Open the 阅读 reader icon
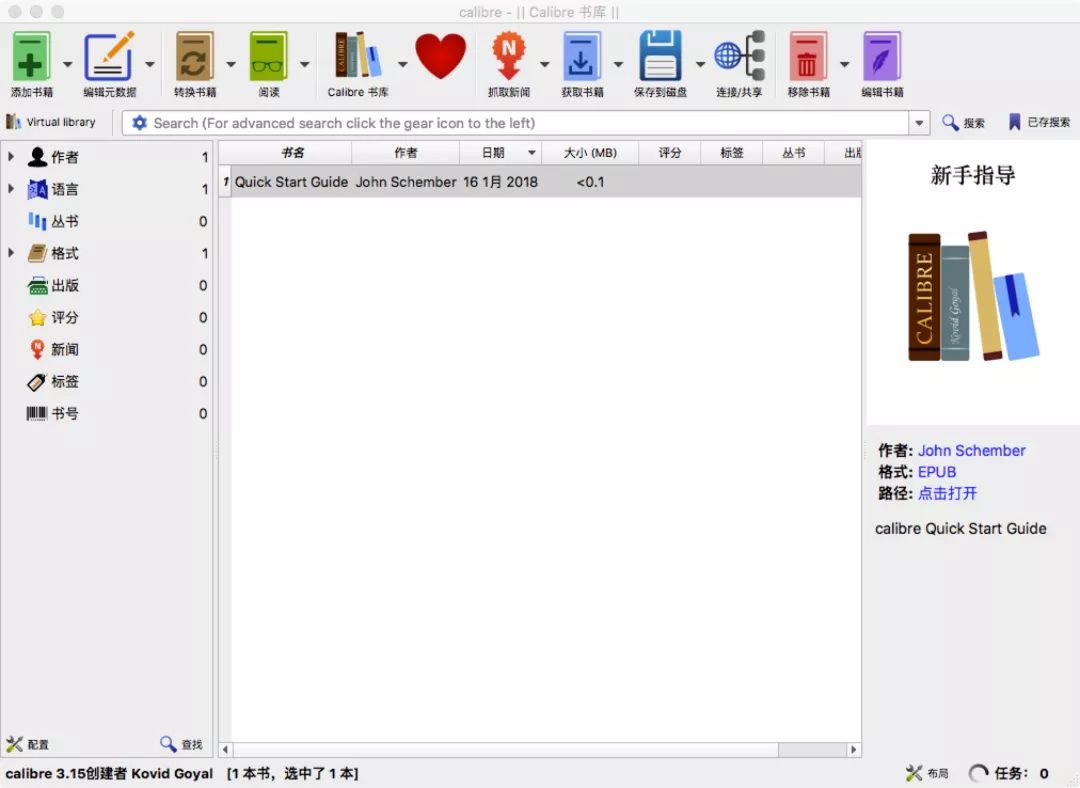 (x=268, y=57)
